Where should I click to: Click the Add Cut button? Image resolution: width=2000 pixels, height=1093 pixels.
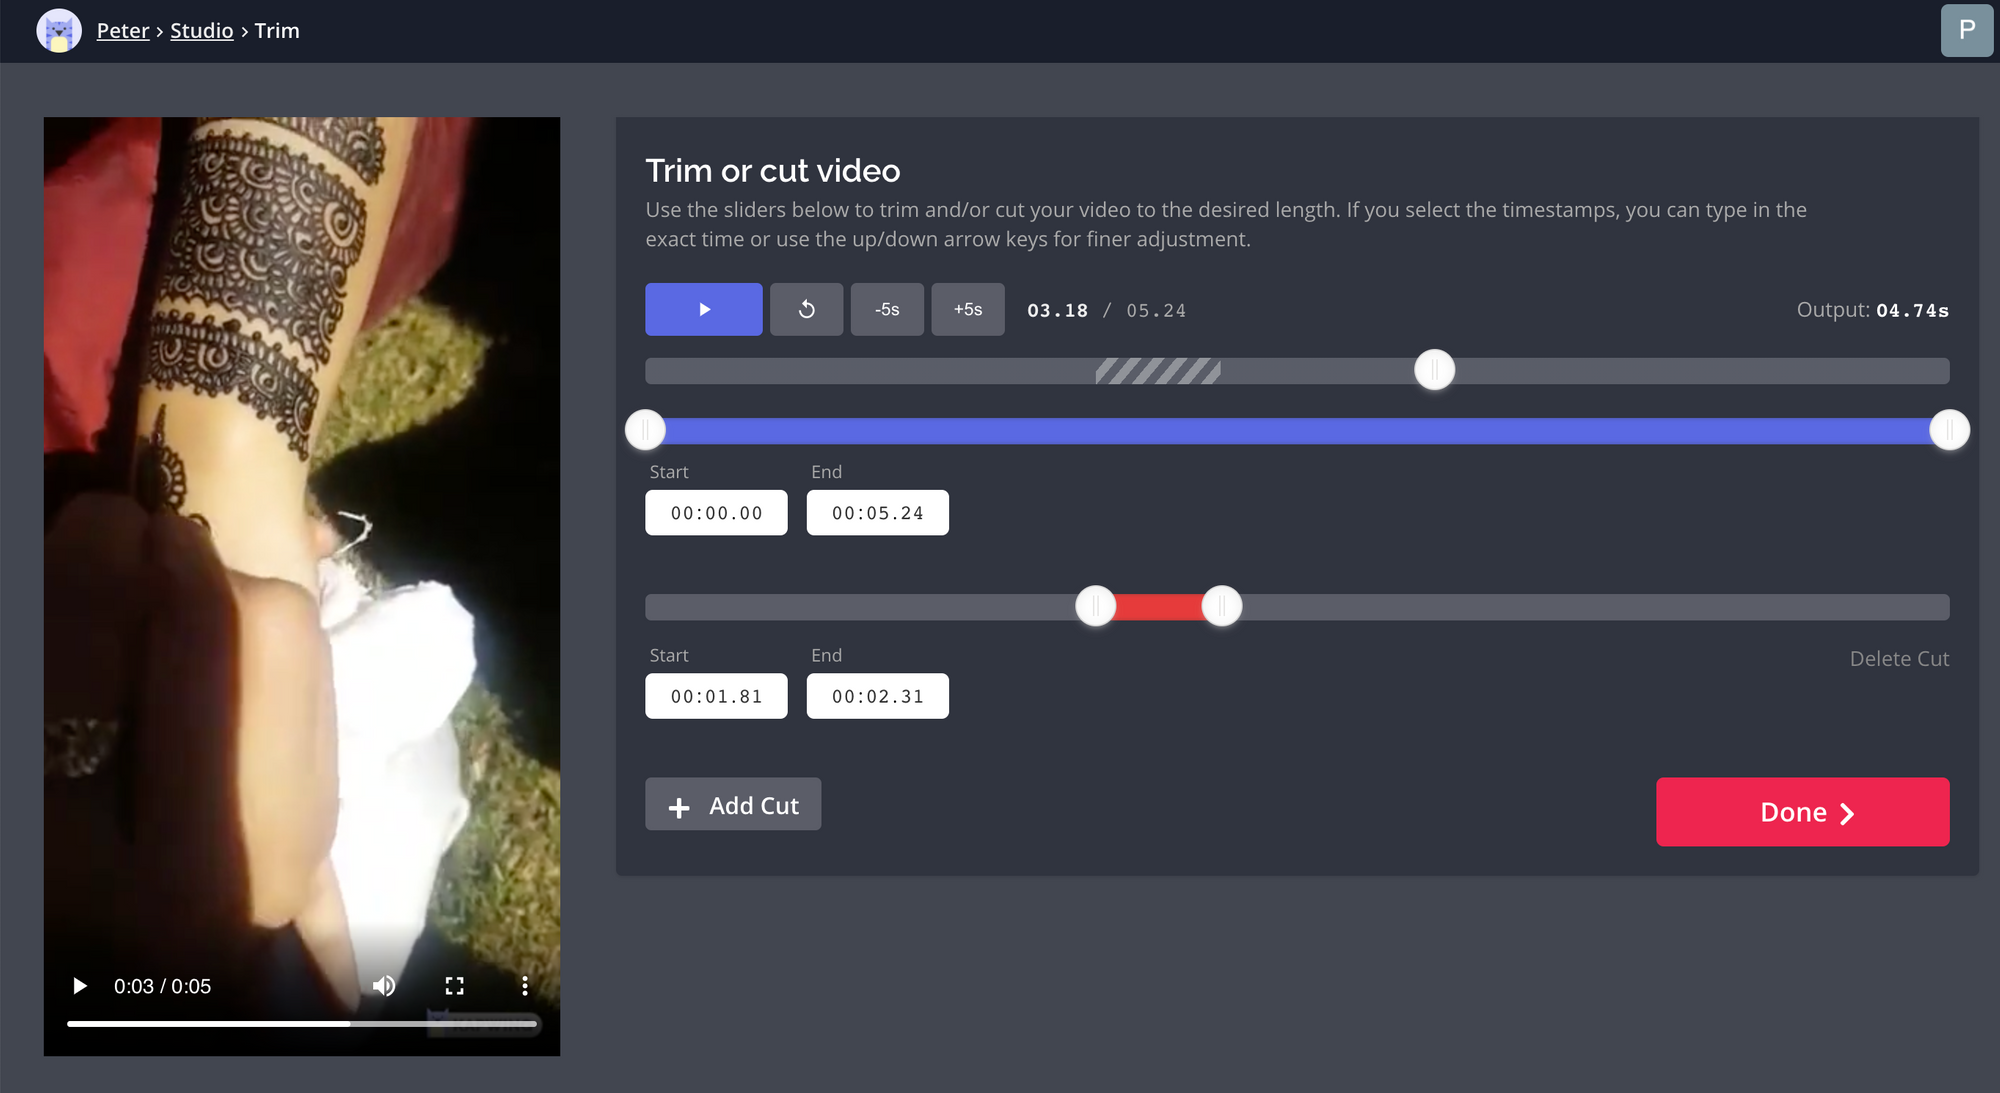click(x=733, y=805)
